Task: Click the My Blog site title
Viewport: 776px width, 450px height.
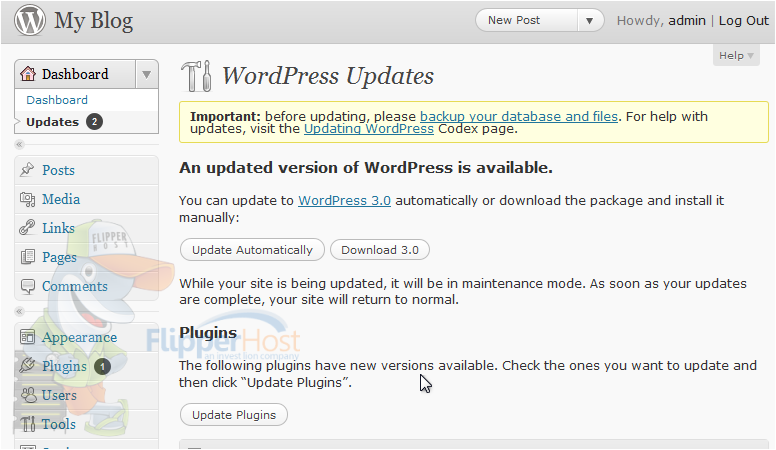Action: click(x=94, y=21)
